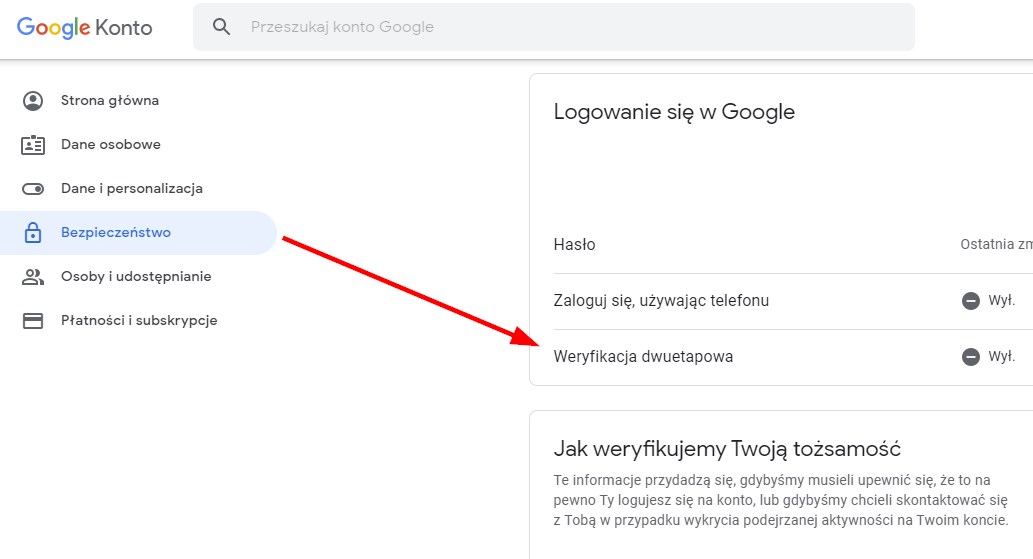Click the Wył. status icon for phone sign-in
The image size is (1033, 559).
coord(970,301)
